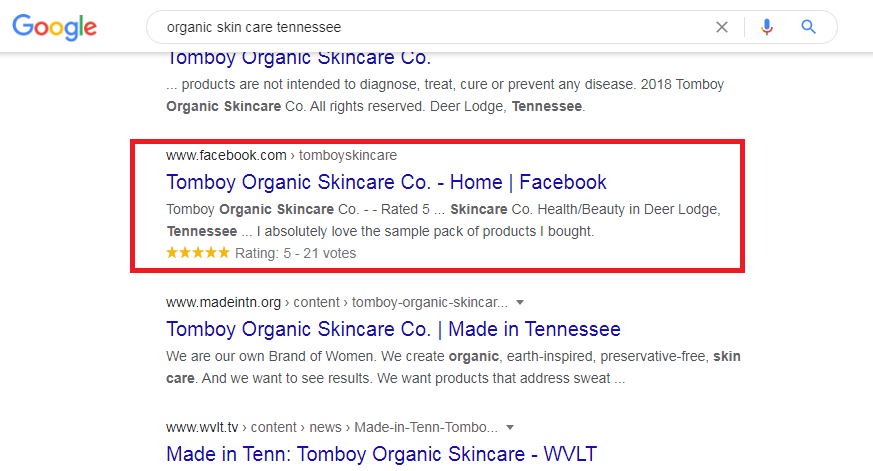Click the www.facebook.com › tomboyskincare breadcrumb
Viewport: 873px width, 471px height.
pos(281,155)
